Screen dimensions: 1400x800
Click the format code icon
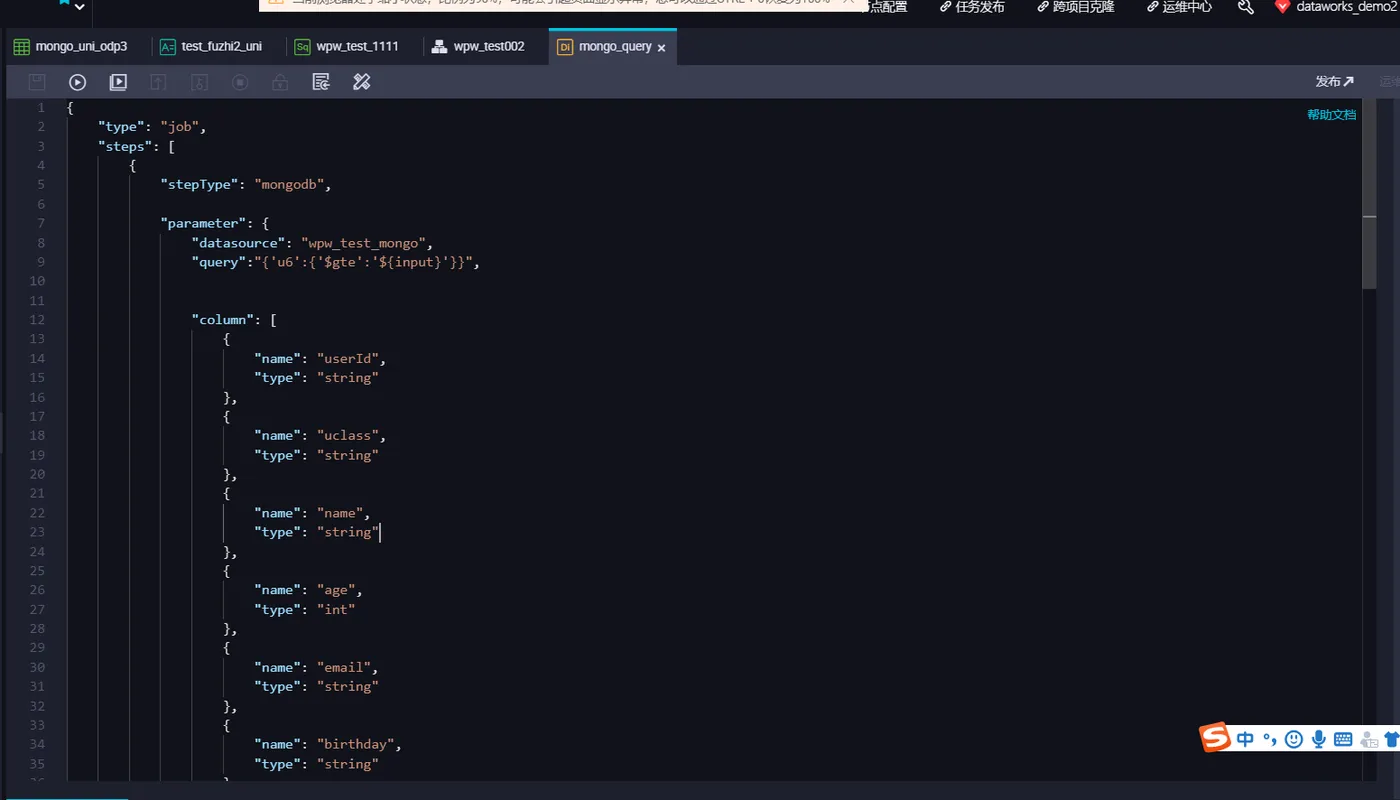click(x=321, y=82)
